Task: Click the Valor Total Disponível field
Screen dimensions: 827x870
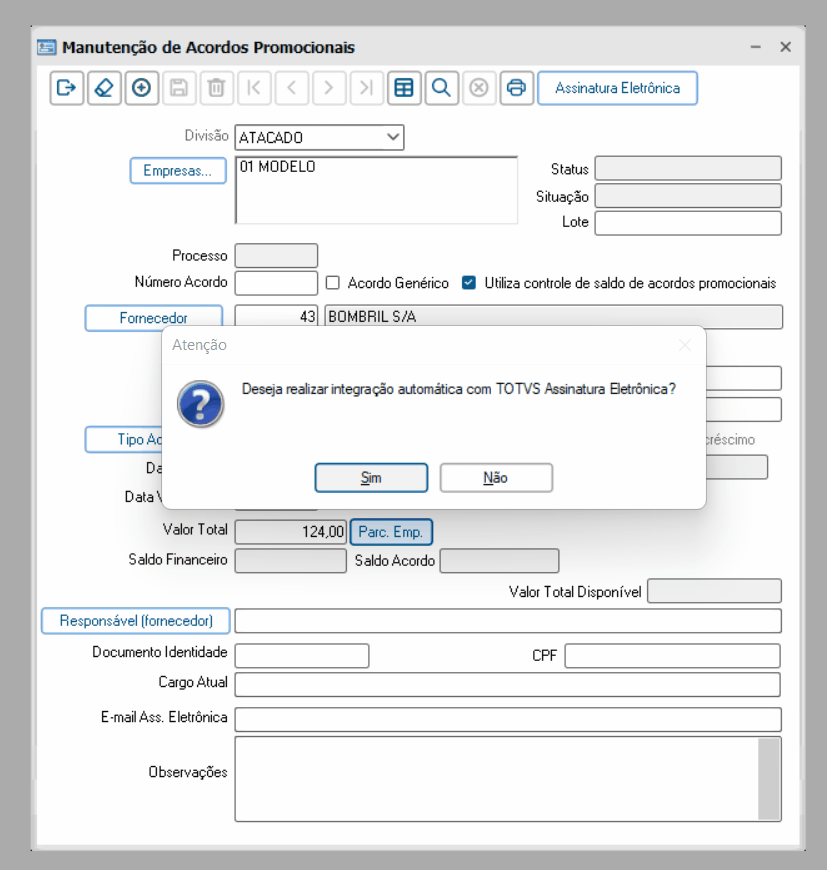Action: [714, 591]
